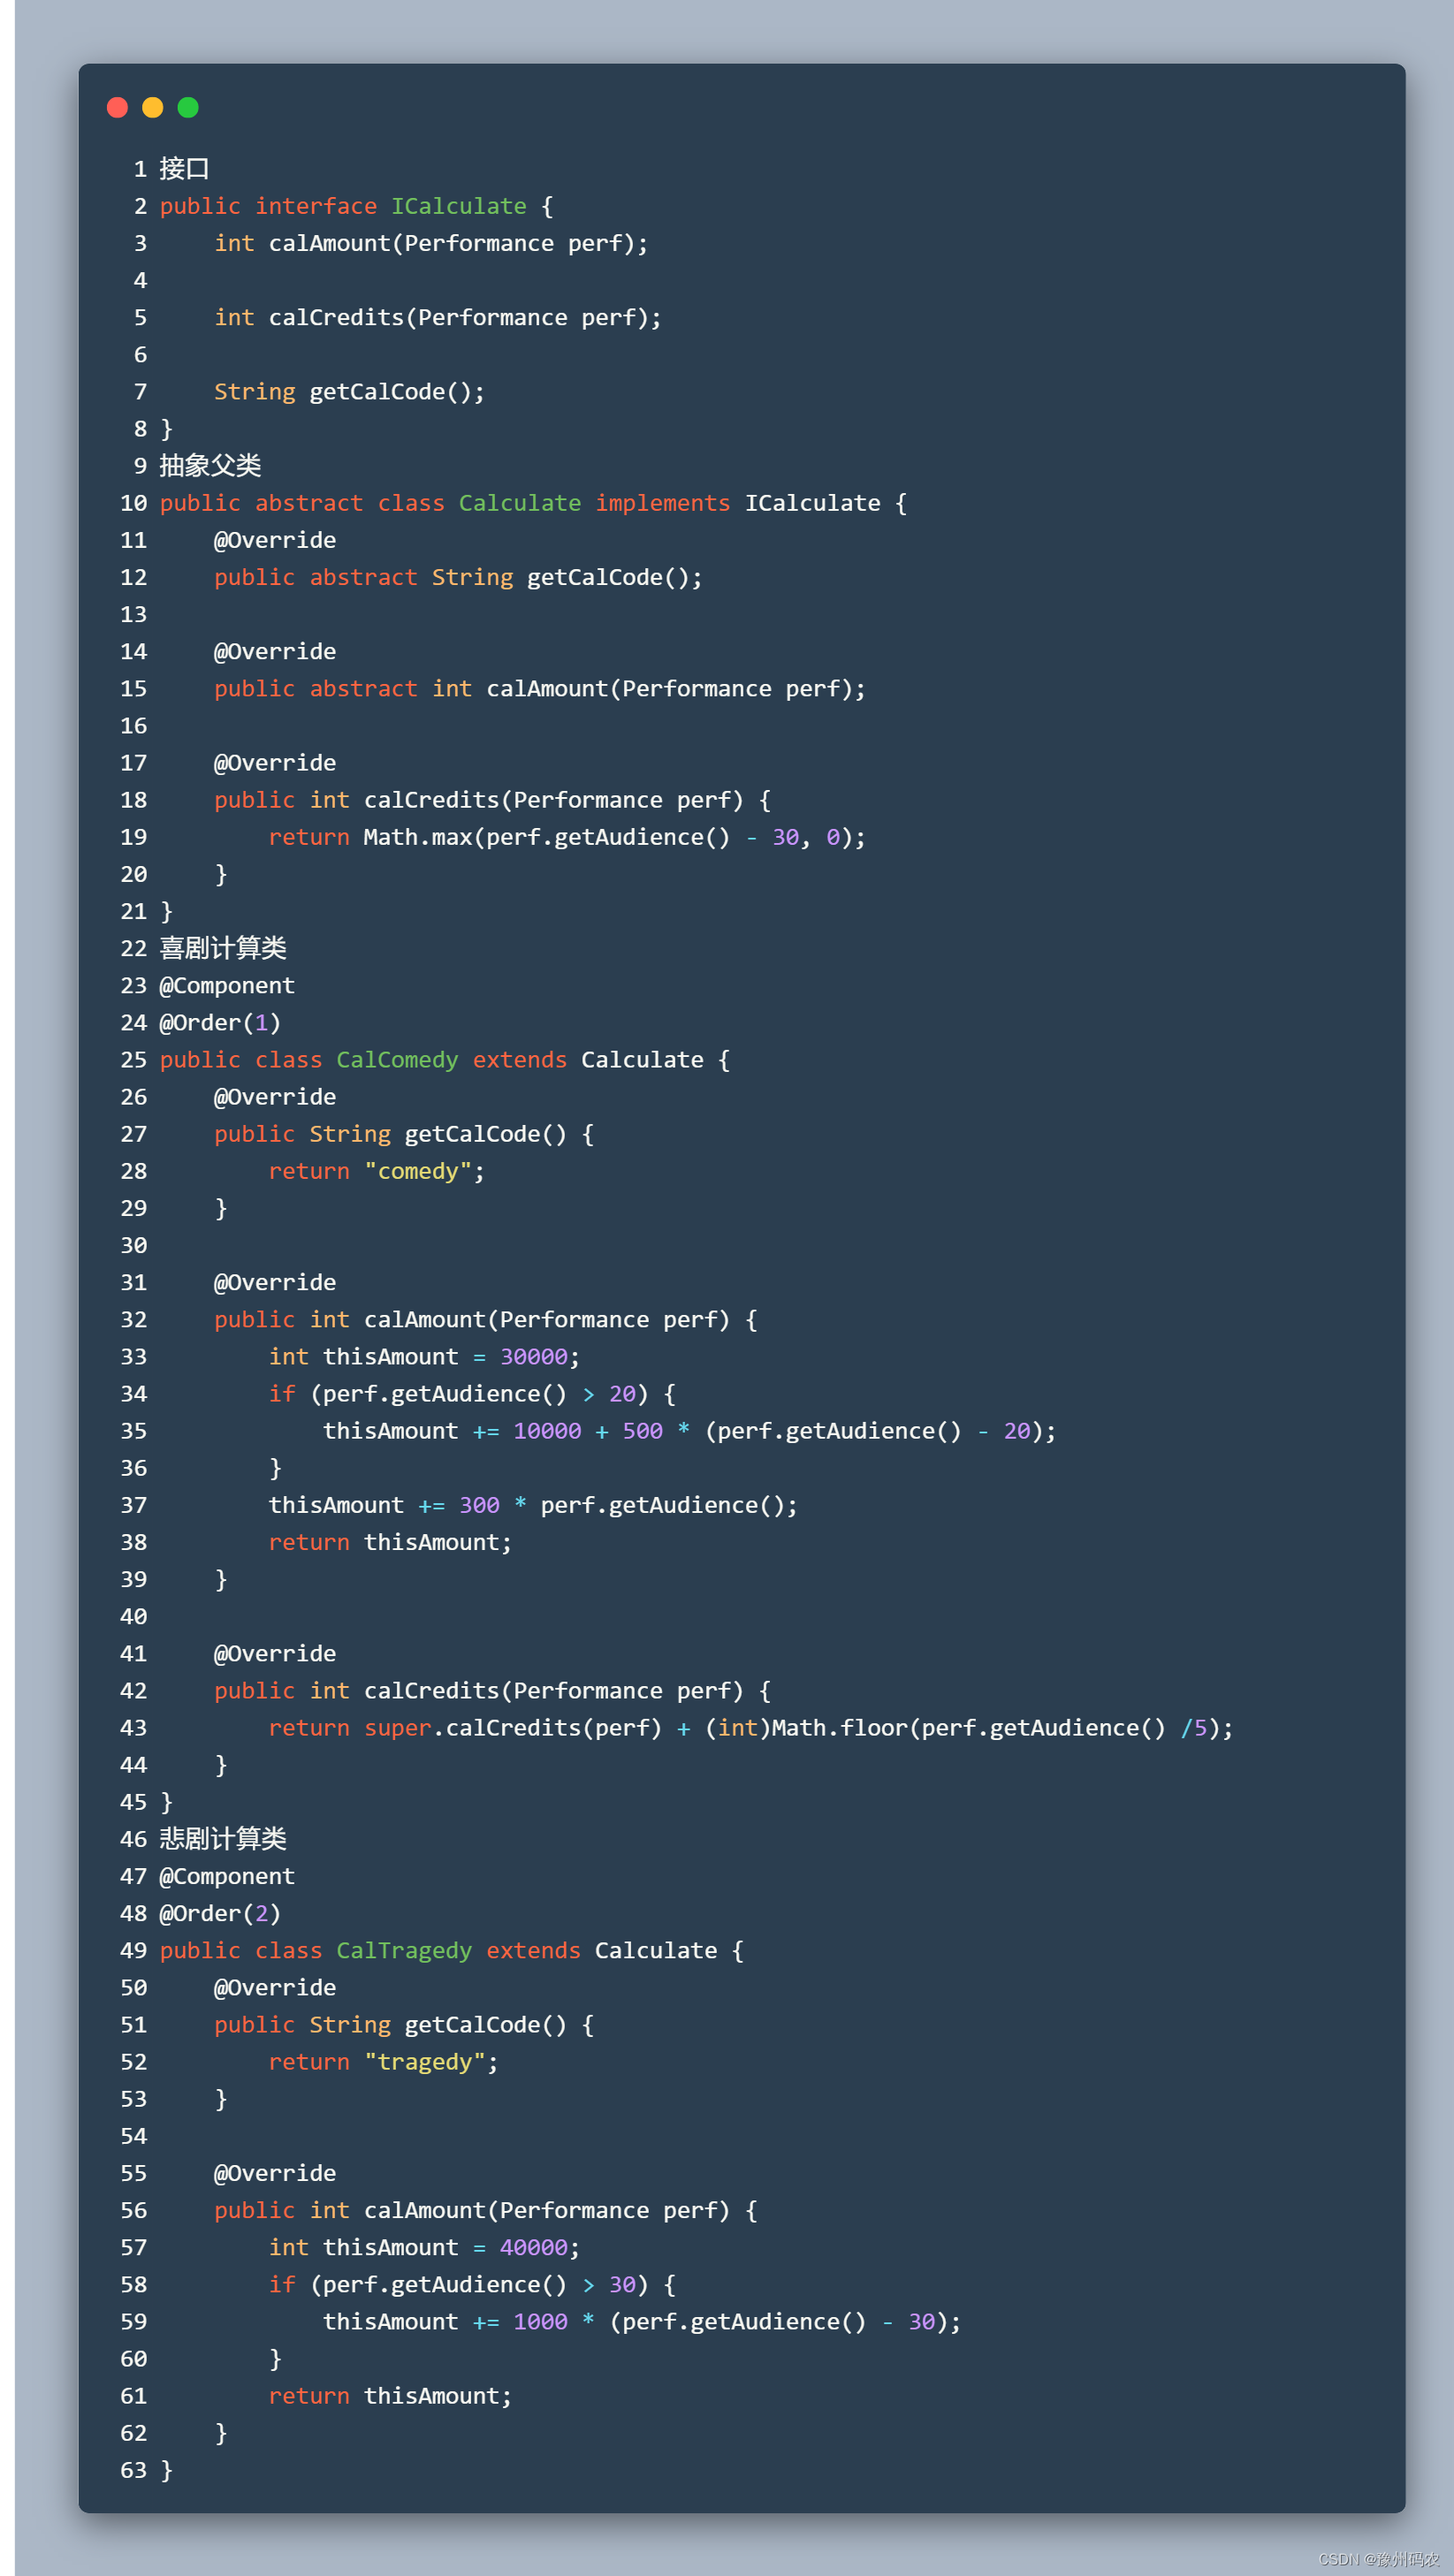Click 'public int calAmount(Performance perf) {' on line 56
The height and width of the screenshot is (2576, 1454).
pyautogui.click(x=486, y=2210)
